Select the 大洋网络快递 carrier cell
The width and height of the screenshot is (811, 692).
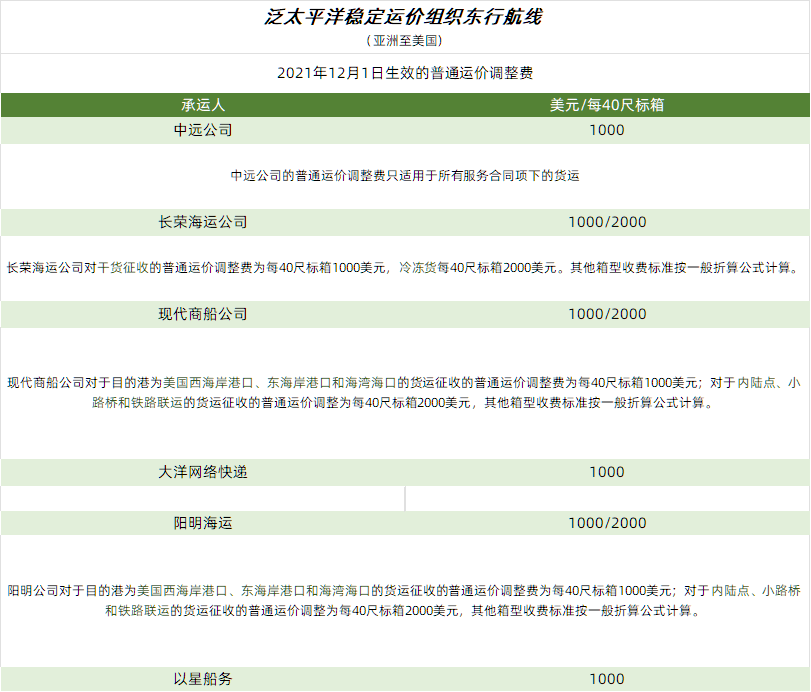tap(203, 472)
